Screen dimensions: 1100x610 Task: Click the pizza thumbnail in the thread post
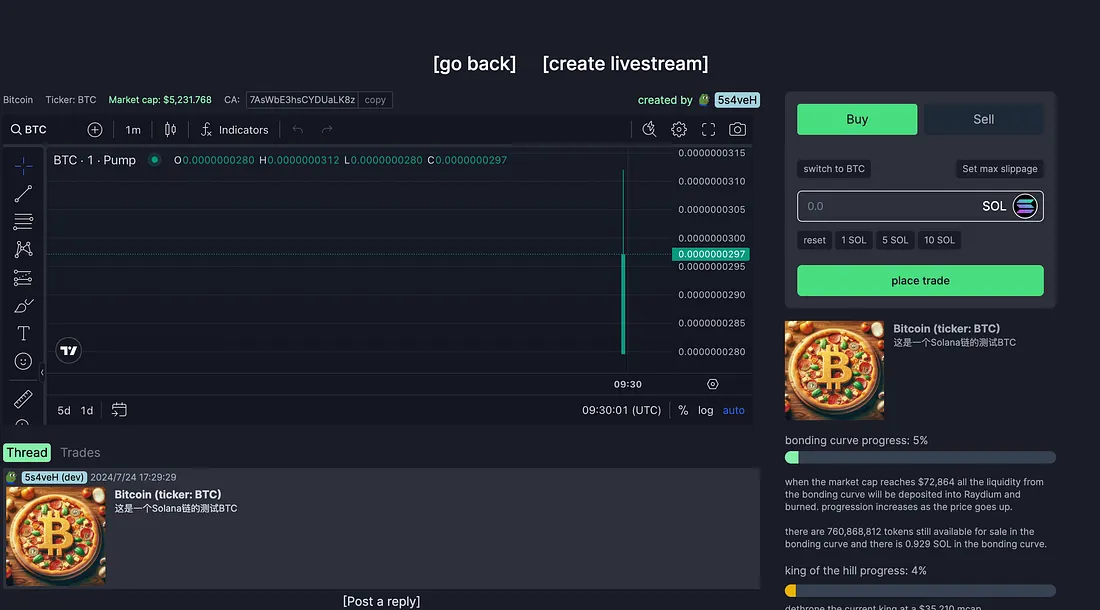[56, 536]
